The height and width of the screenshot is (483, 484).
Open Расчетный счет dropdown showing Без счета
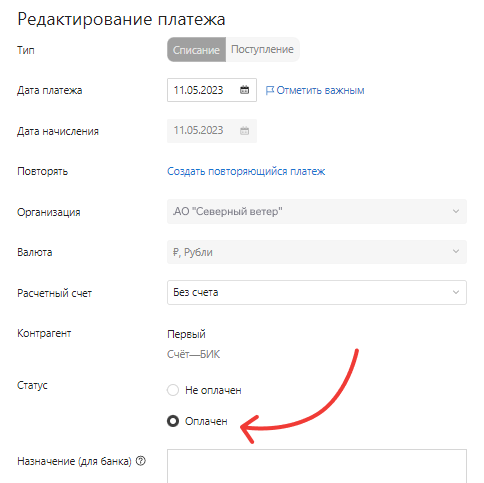[x=317, y=292]
